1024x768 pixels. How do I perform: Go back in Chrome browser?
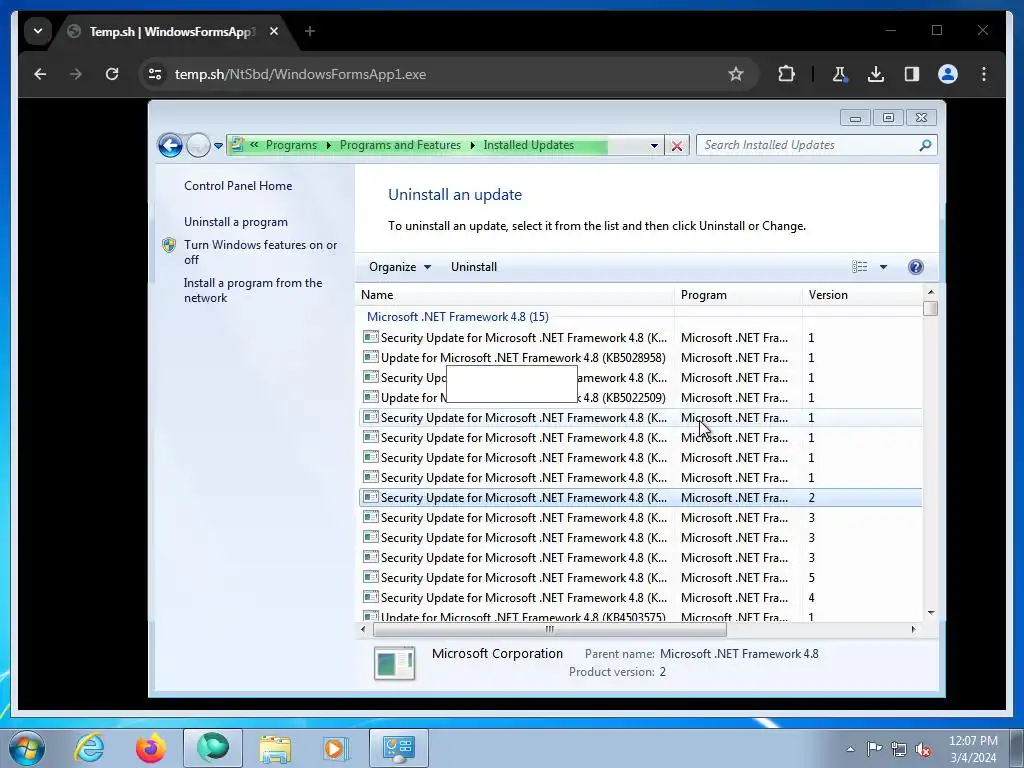click(40, 74)
